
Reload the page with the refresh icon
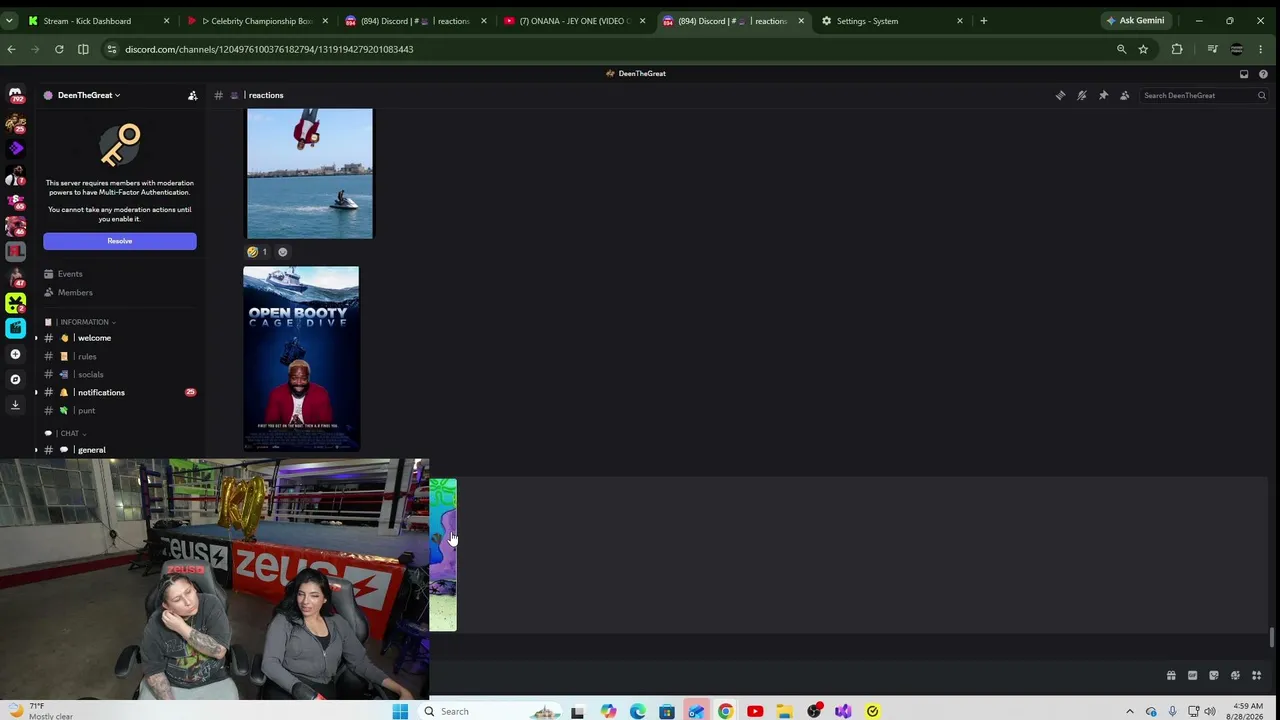59,49
